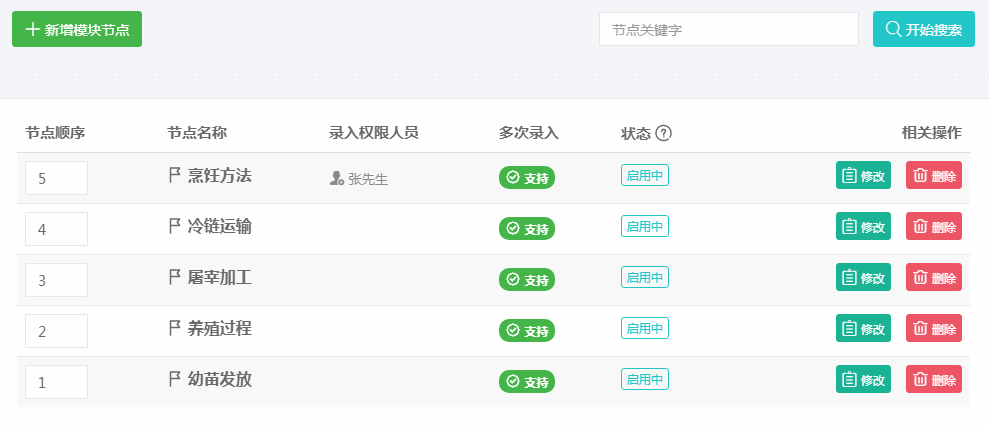Toggle 启用中 status for 冷链运输
This screenshot has height=426, width=989.
click(645, 226)
